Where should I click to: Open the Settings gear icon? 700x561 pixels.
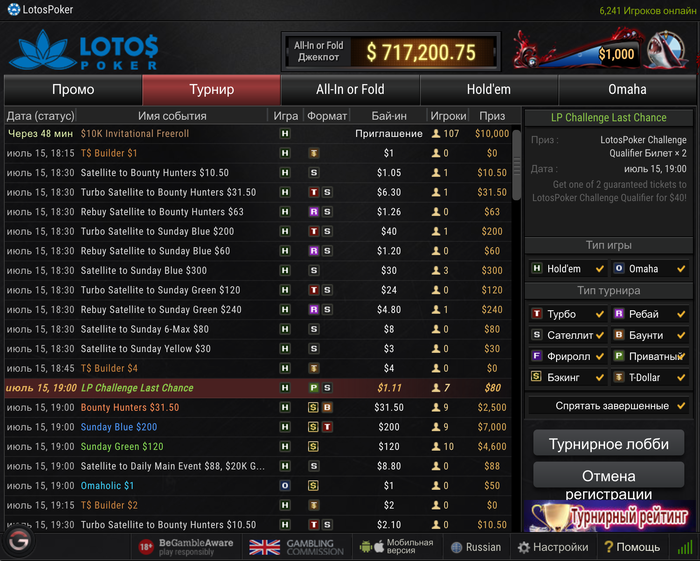point(524,547)
